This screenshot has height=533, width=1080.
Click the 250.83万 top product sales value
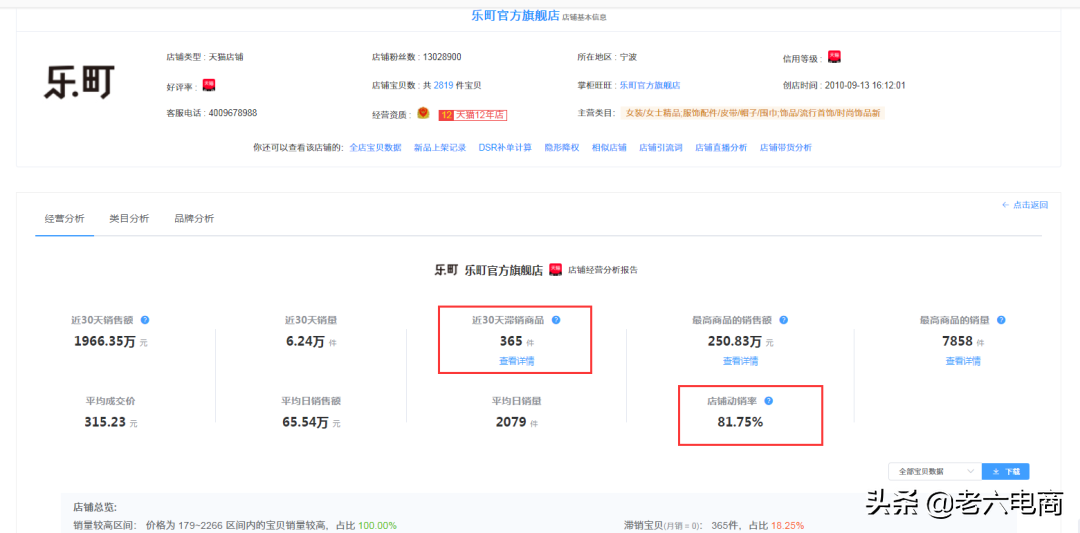734,341
